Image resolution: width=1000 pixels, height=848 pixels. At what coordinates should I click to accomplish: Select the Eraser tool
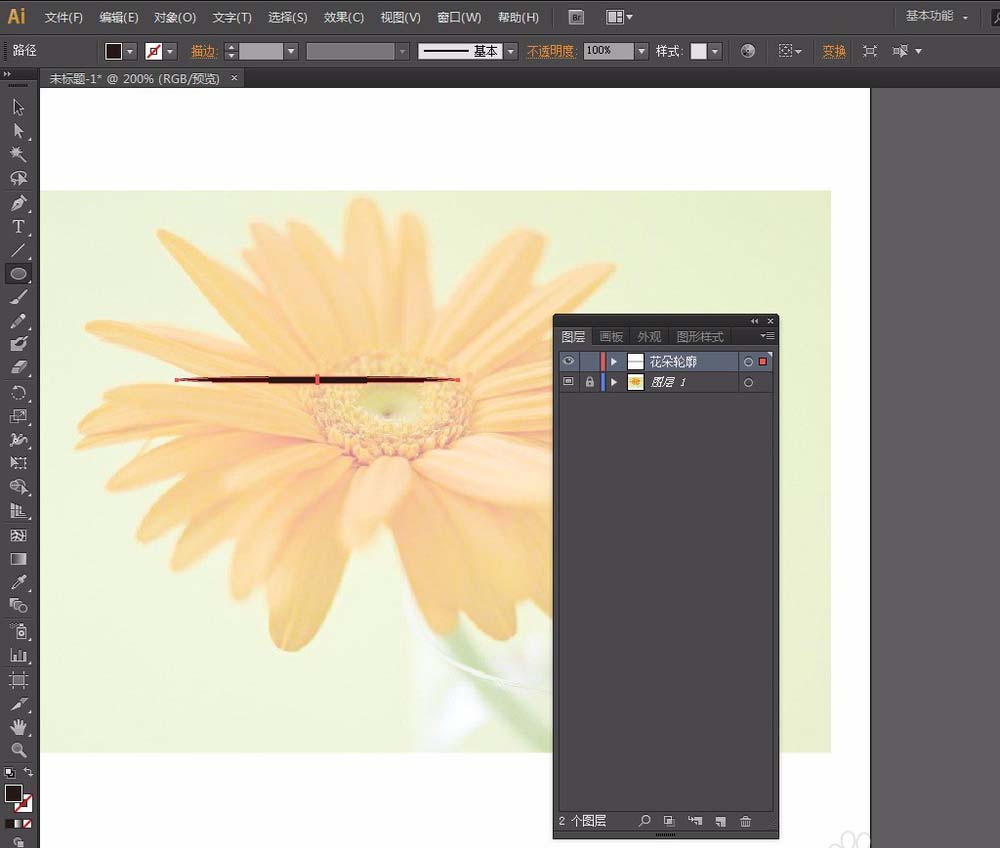(x=18, y=368)
